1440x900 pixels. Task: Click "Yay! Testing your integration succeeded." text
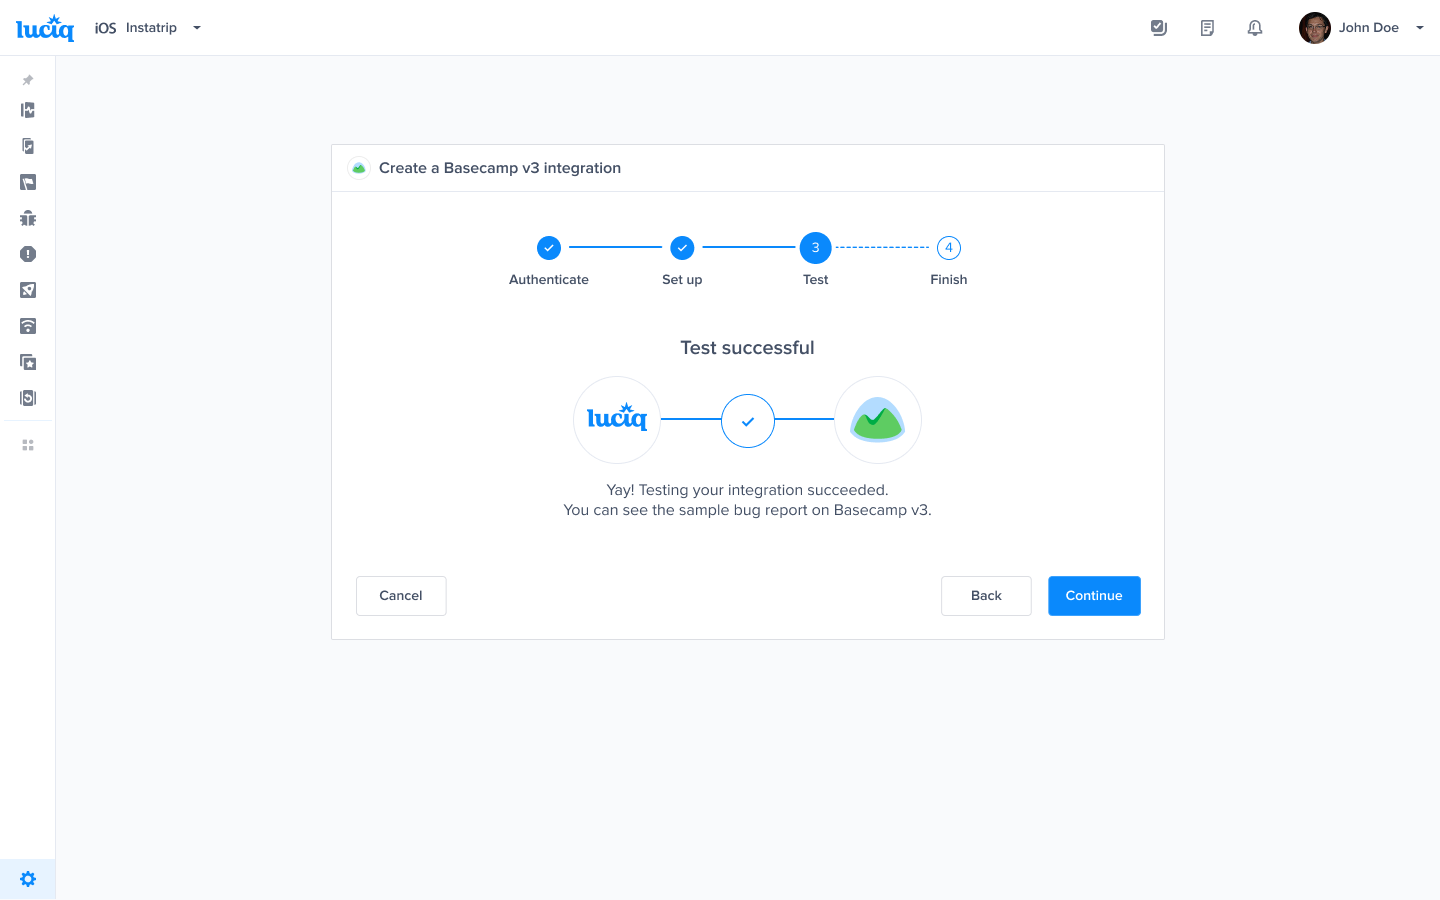click(x=748, y=490)
